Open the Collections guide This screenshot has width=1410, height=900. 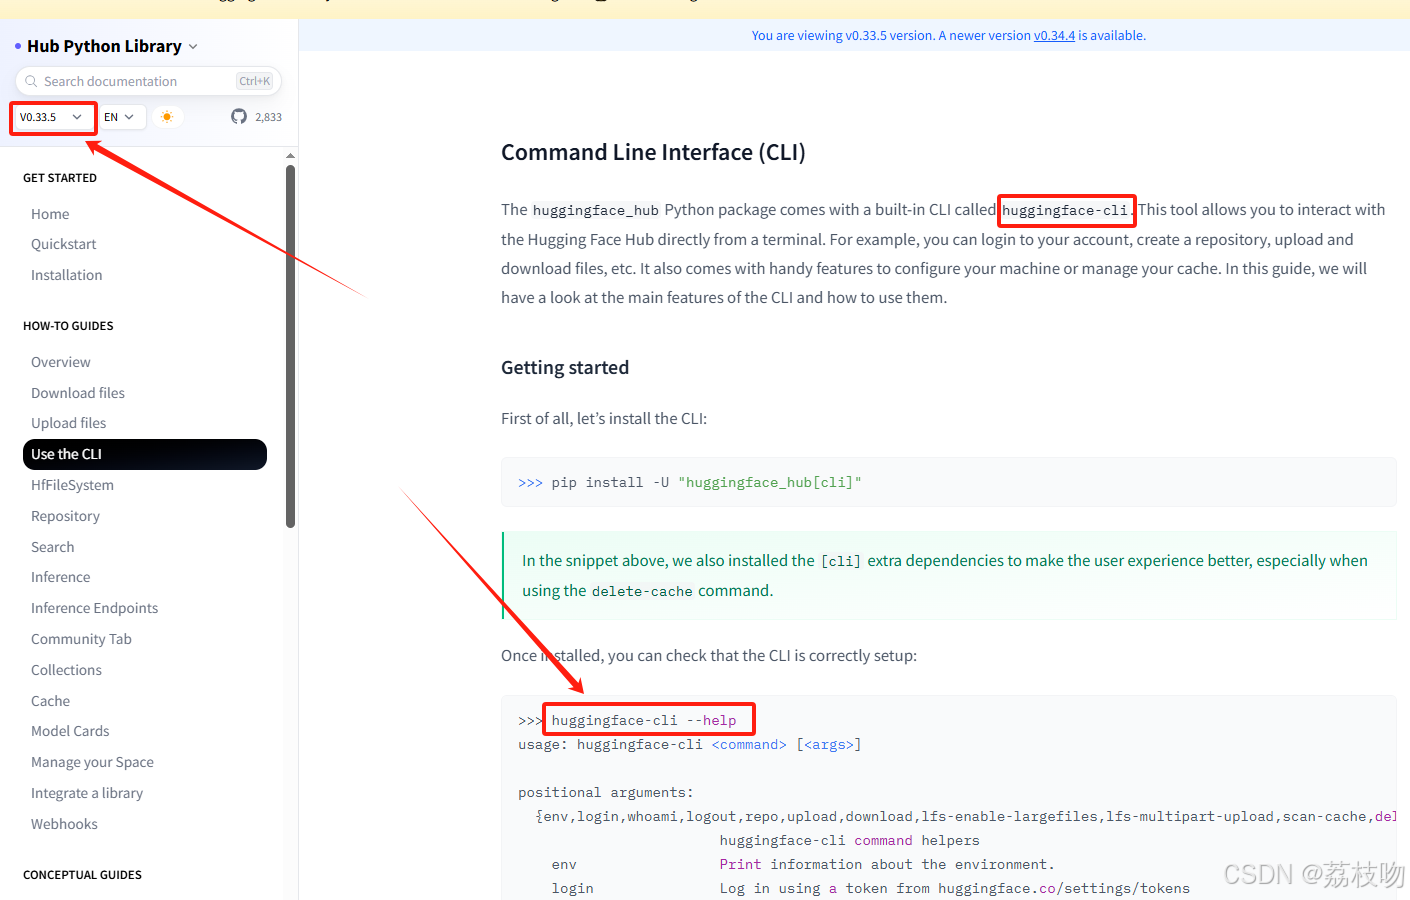click(67, 670)
